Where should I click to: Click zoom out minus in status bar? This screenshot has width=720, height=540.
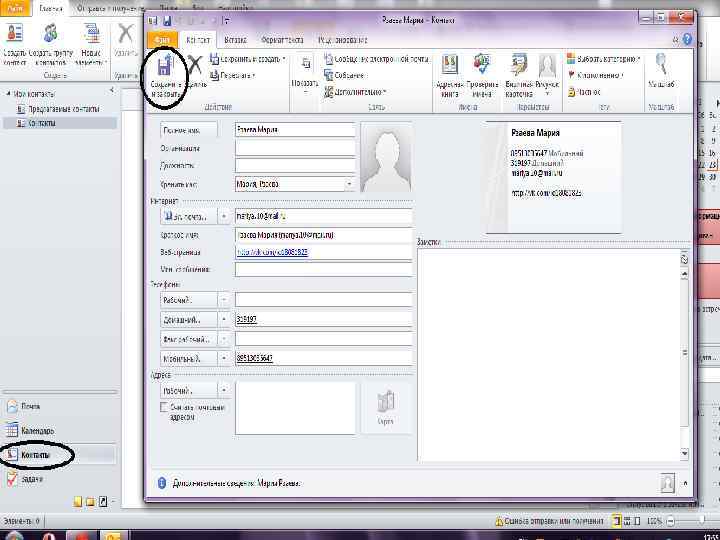click(x=671, y=521)
